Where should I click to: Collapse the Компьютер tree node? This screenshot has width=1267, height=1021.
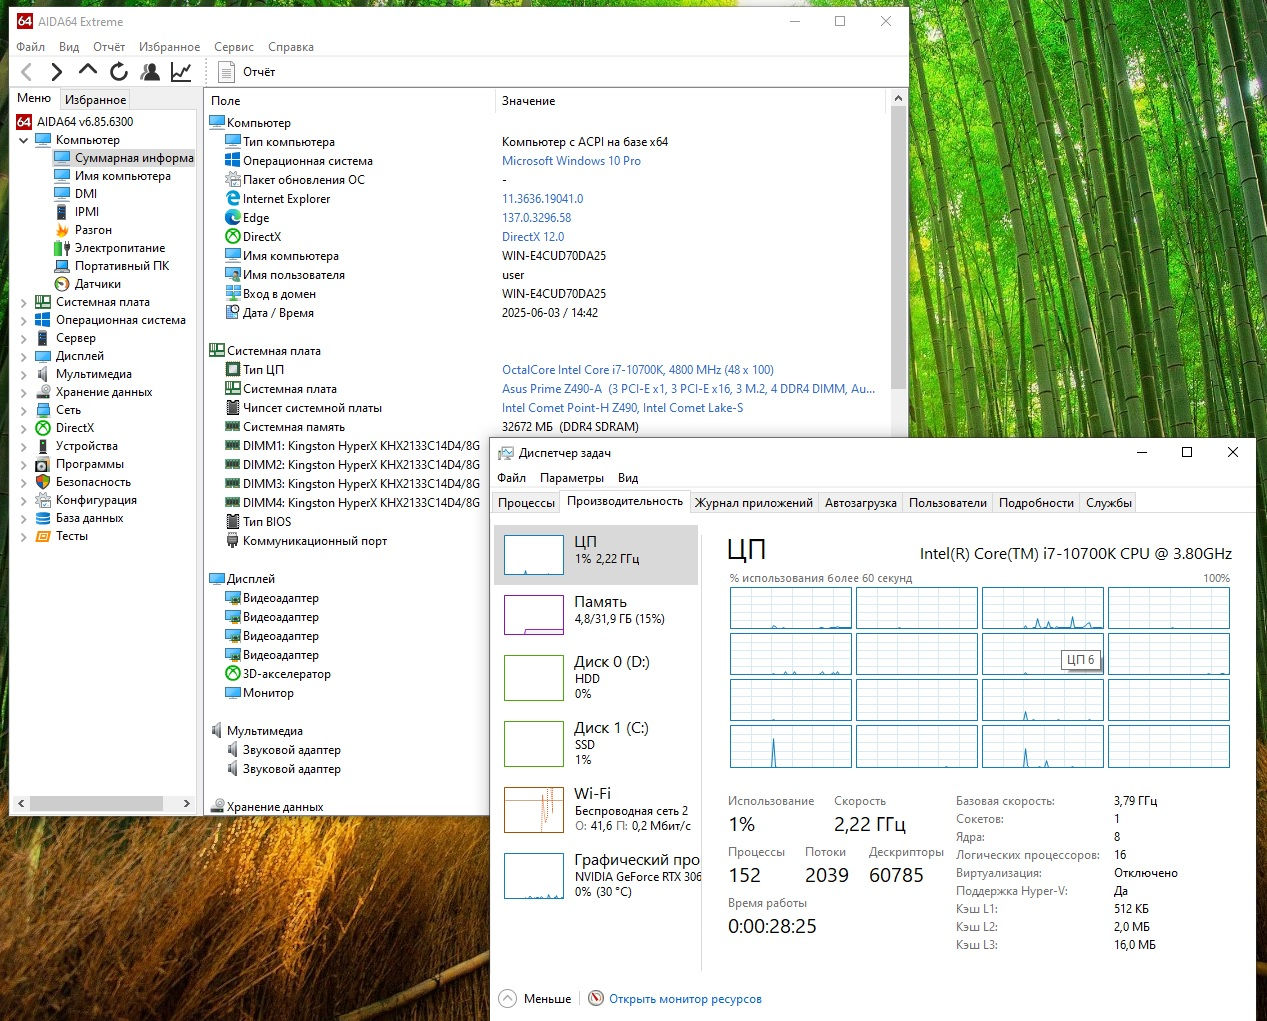click(24, 140)
